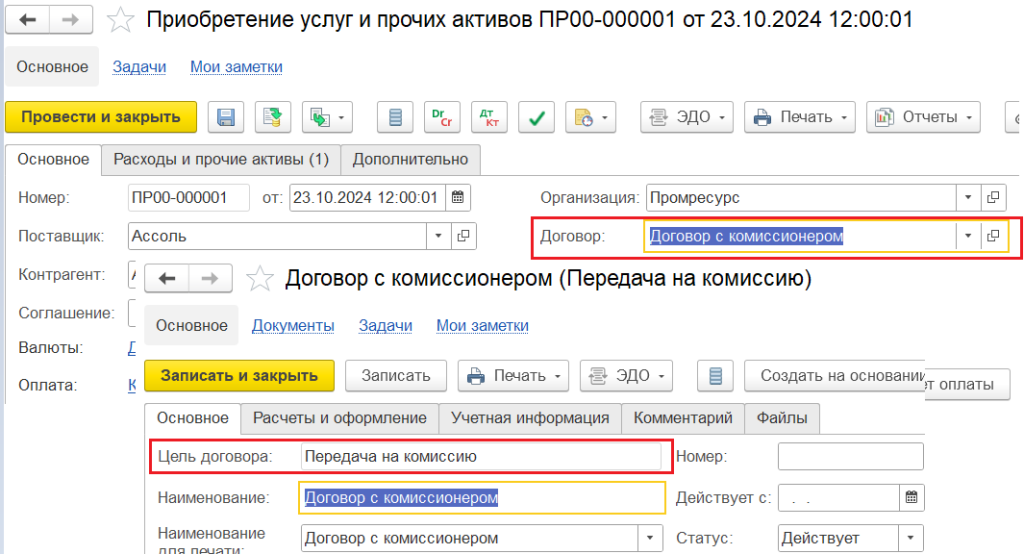Viewport: 1024px width, 554px height.
Task: Open the calendar for Действует с field
Action: tap(911, 497)
